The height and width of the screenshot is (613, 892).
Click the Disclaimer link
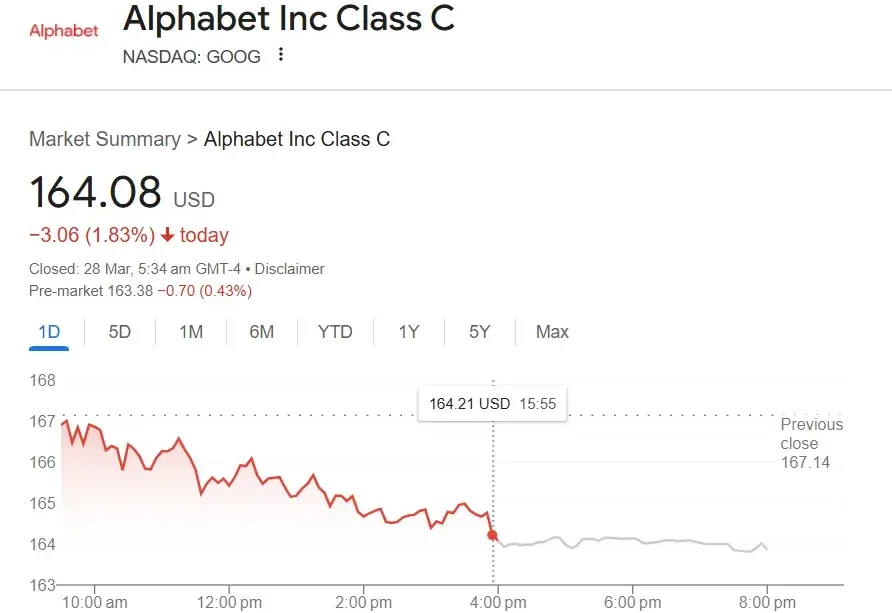coord(290,269)
